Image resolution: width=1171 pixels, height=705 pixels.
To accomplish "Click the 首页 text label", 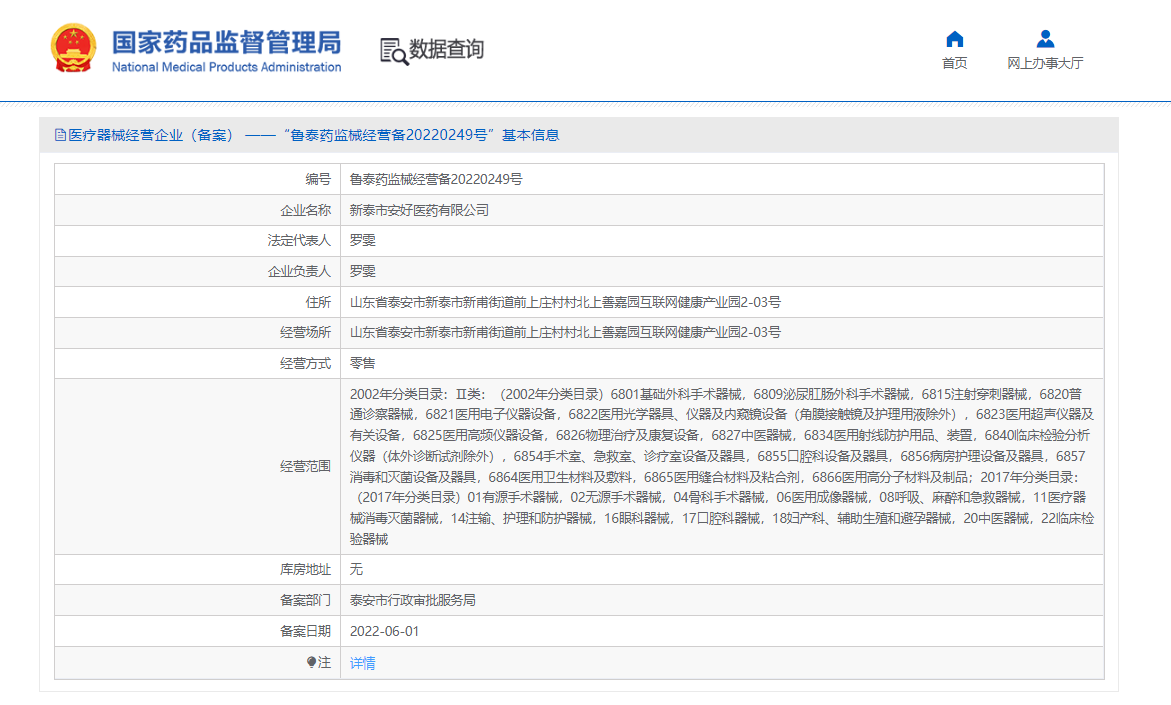I will [954, 63].
